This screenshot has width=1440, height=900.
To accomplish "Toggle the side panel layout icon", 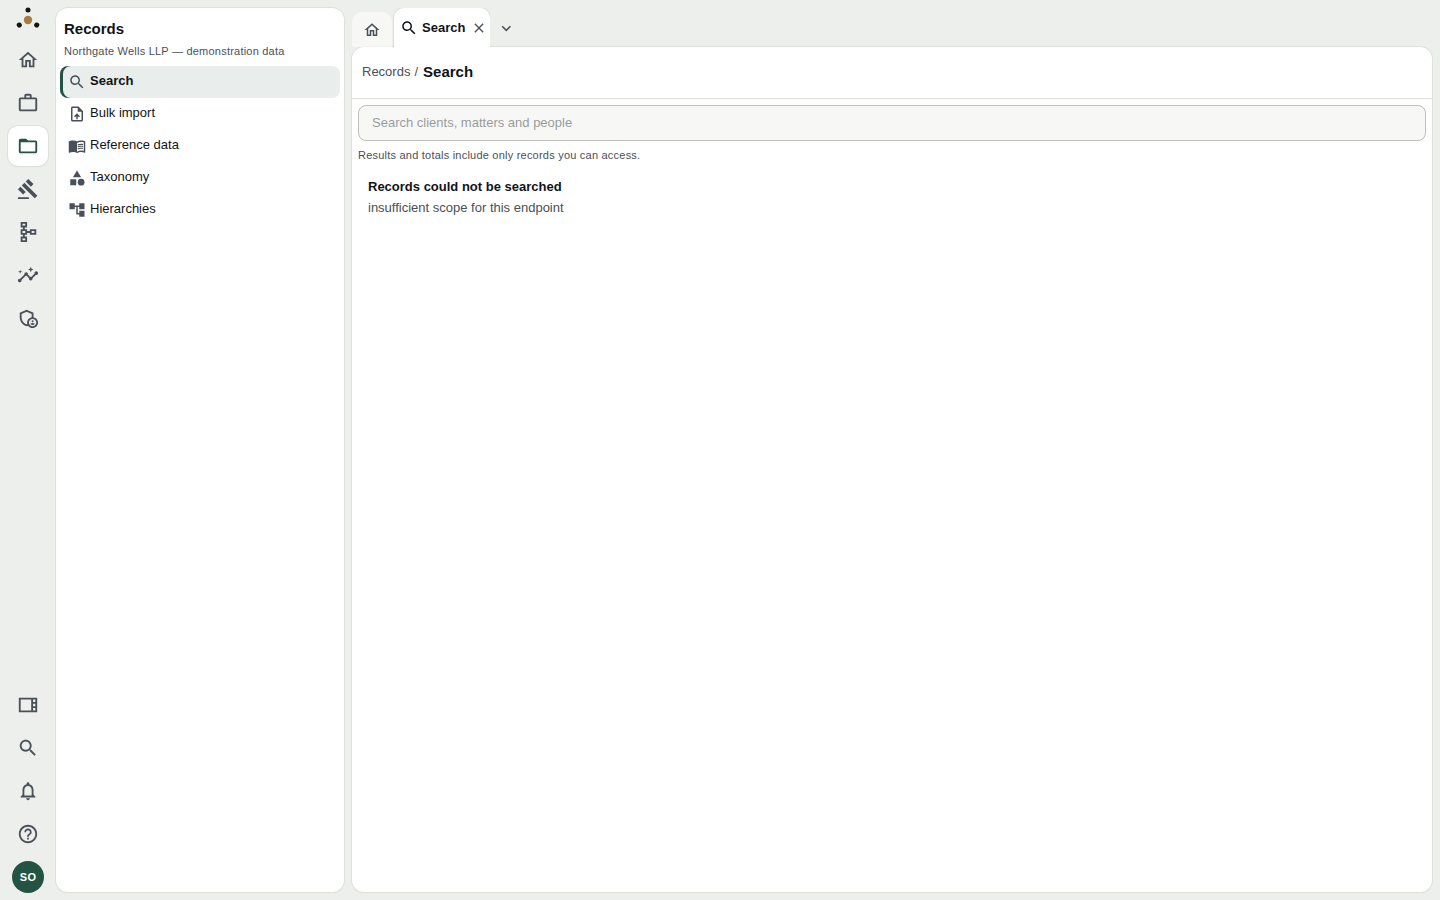I will (28, 705).
